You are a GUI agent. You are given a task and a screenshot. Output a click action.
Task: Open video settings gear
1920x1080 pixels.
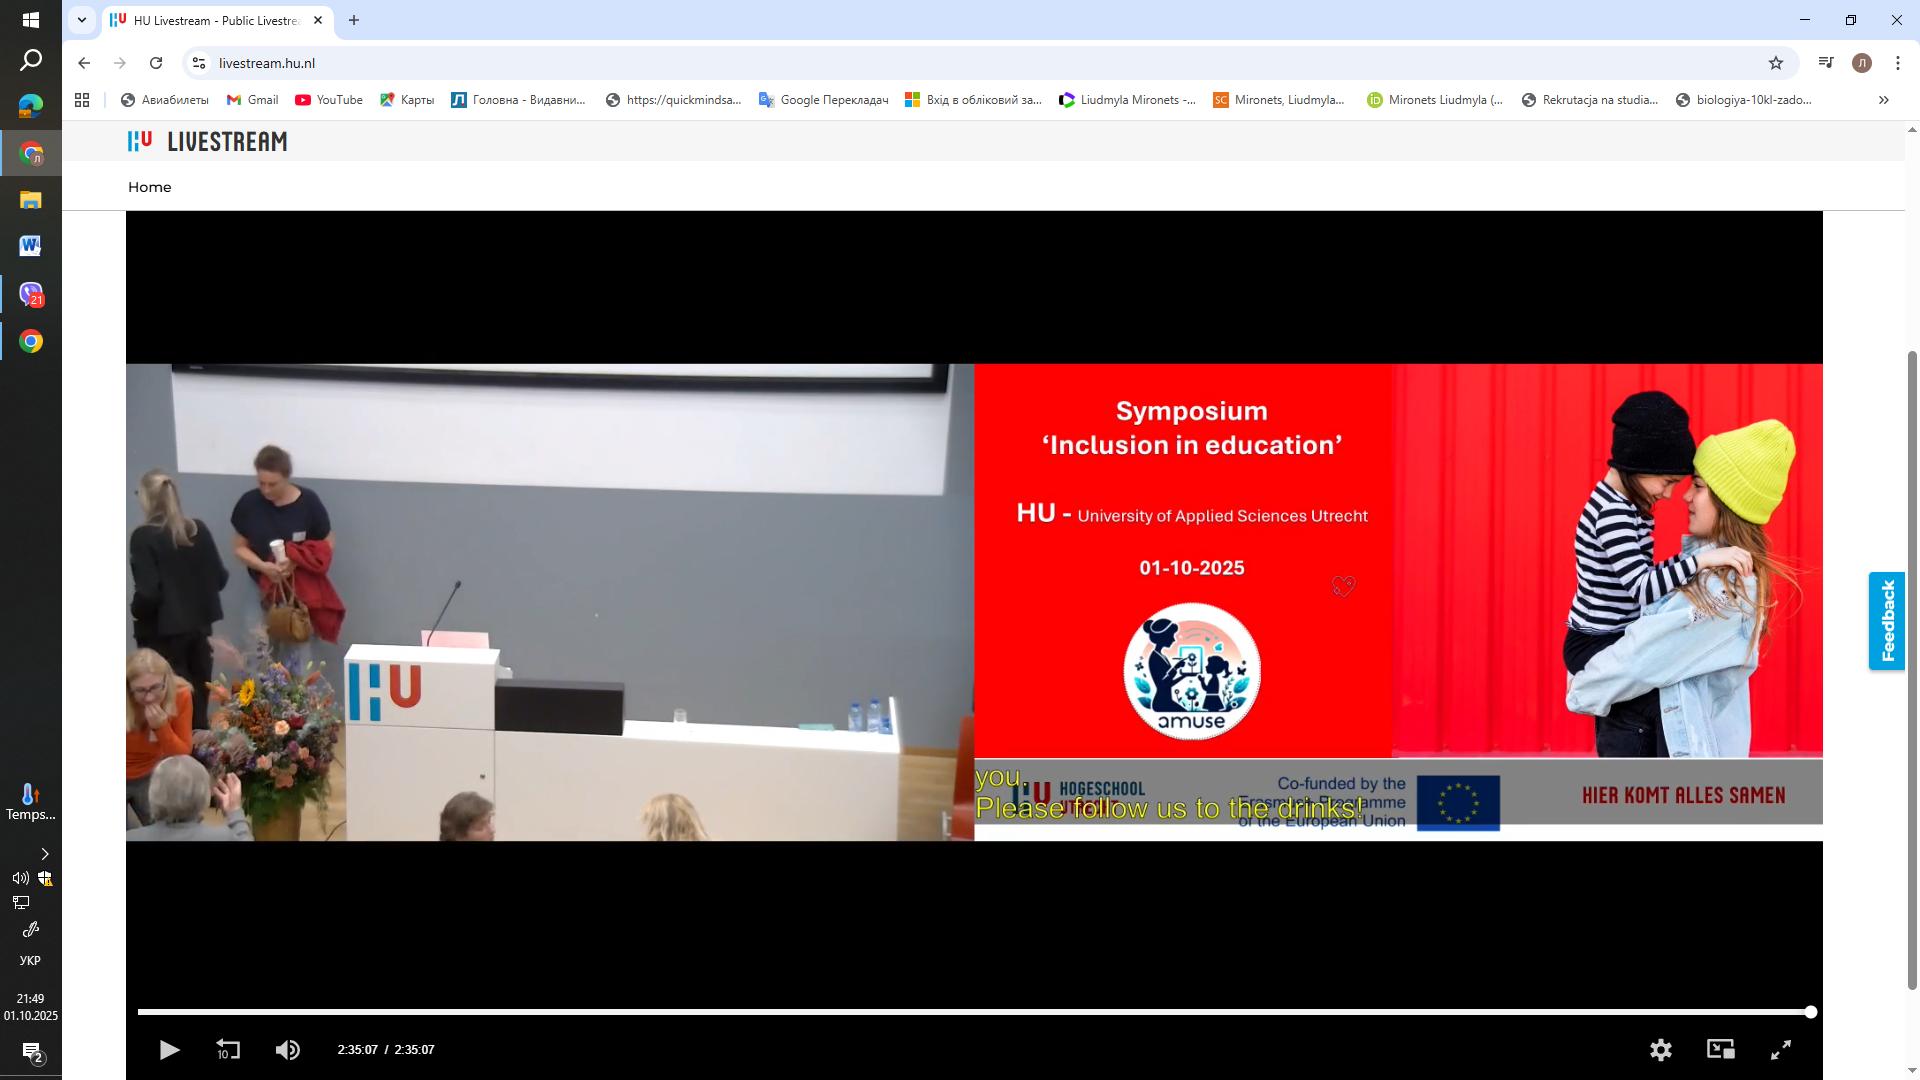coord(1660,1050)
